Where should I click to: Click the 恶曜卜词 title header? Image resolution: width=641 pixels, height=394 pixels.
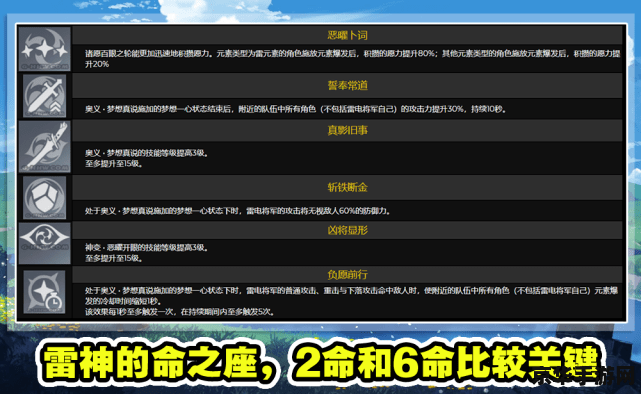pyautogui.click(x=347, y=36)
